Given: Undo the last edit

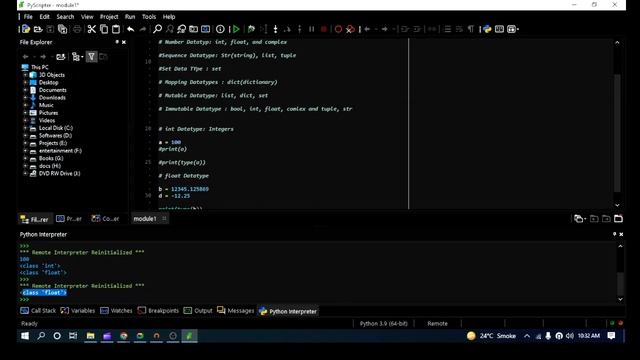Looking at the screenshot, I should [x=131, y=29].
